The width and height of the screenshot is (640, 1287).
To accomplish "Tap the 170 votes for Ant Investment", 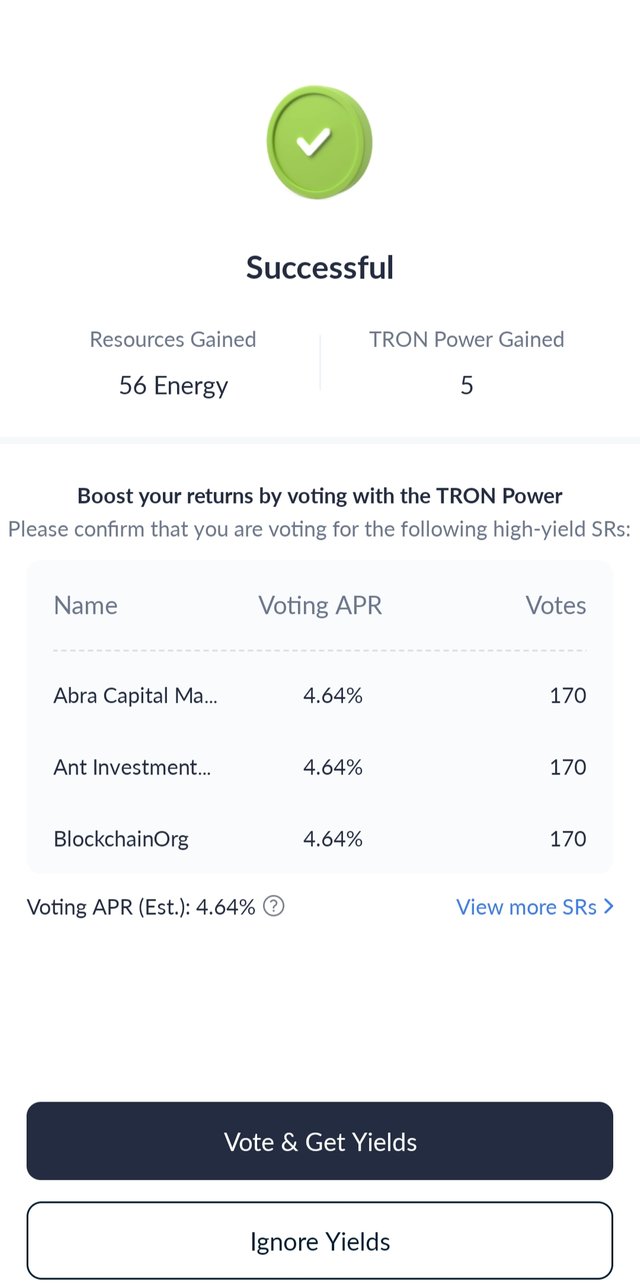I will point(568,767).
